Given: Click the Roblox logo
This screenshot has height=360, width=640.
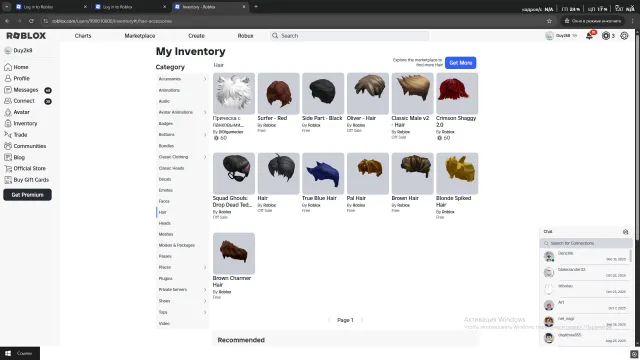Looking at the screenshot, I should [x=26, y=36].
